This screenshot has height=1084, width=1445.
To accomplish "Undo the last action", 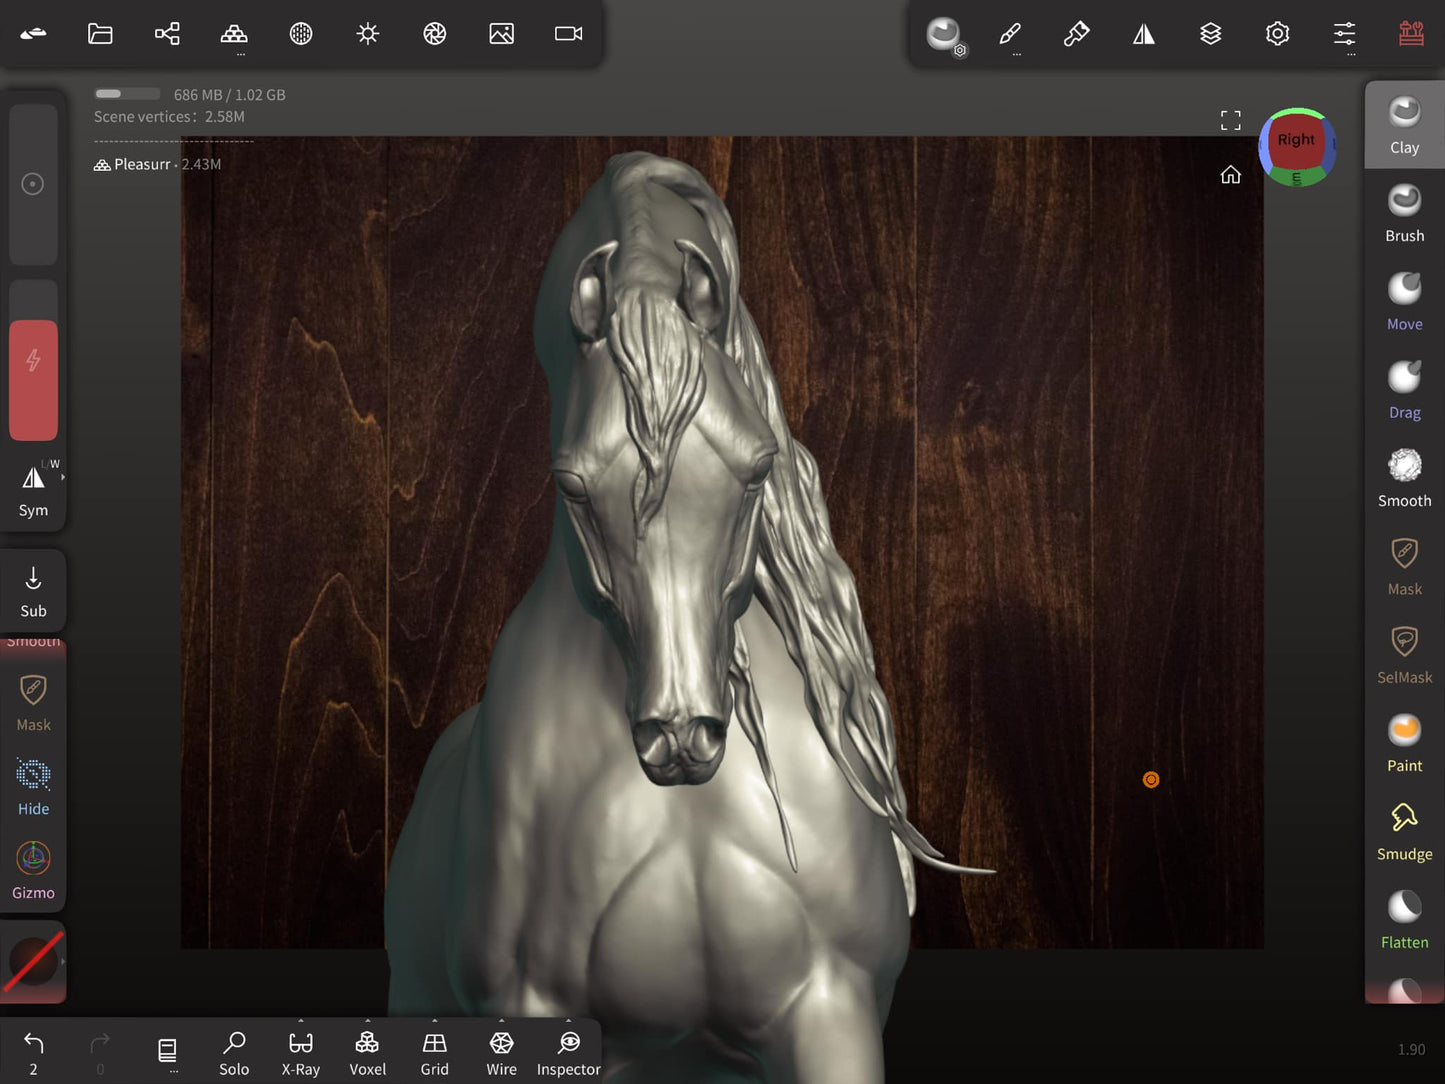I will 33,1053.
